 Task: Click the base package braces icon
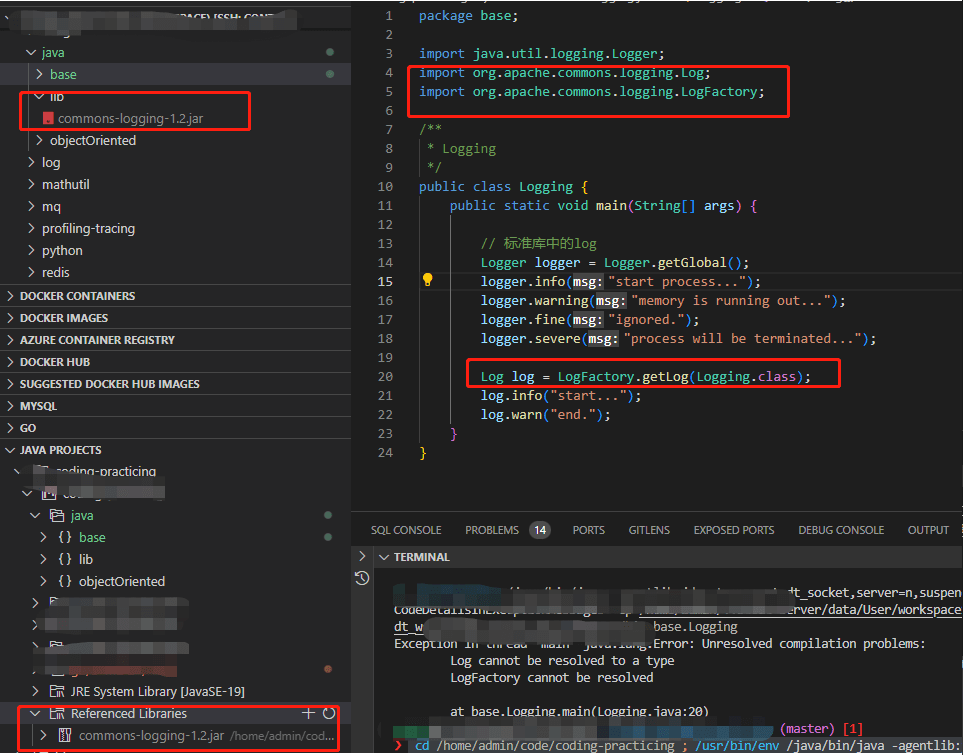[x=65, y=537]
